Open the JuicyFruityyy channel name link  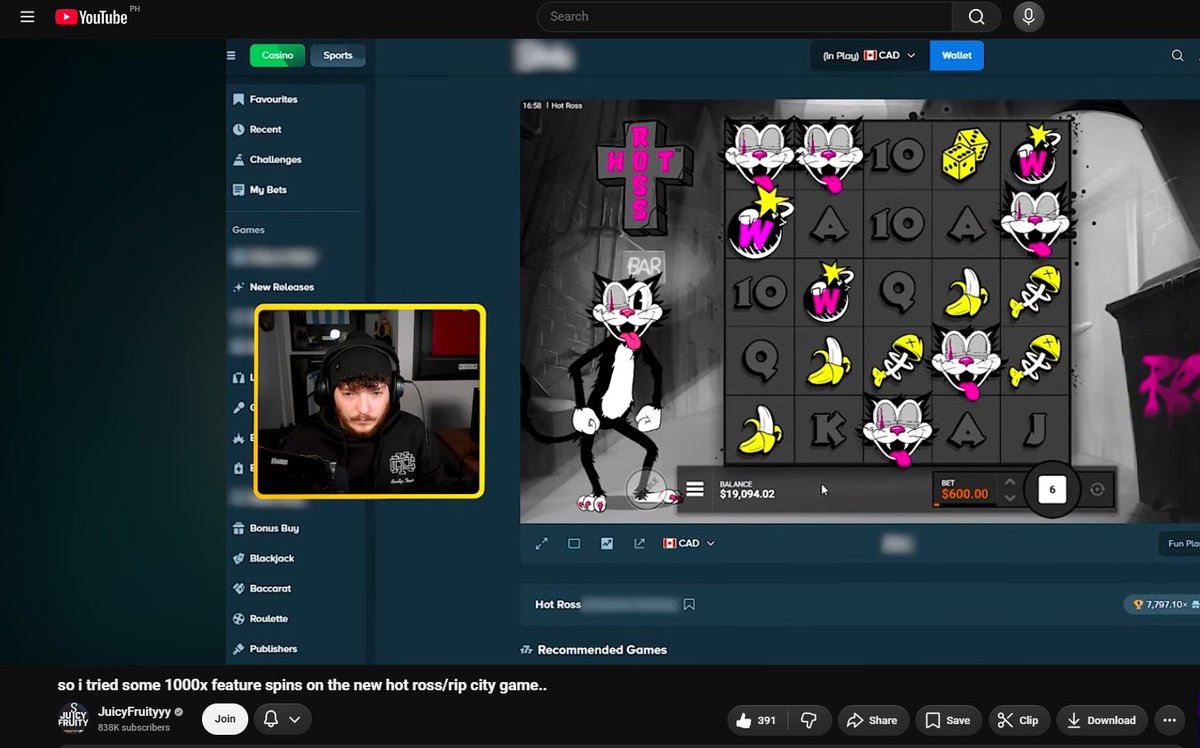(134, 712)
